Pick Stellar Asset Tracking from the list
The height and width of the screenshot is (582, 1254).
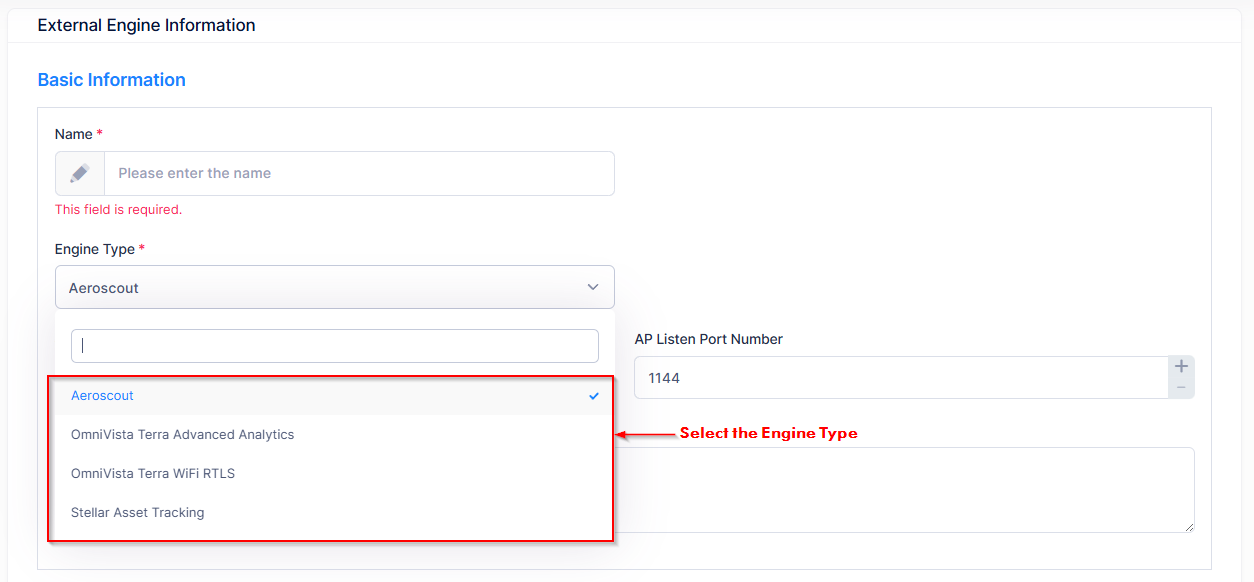pos(138,512)
